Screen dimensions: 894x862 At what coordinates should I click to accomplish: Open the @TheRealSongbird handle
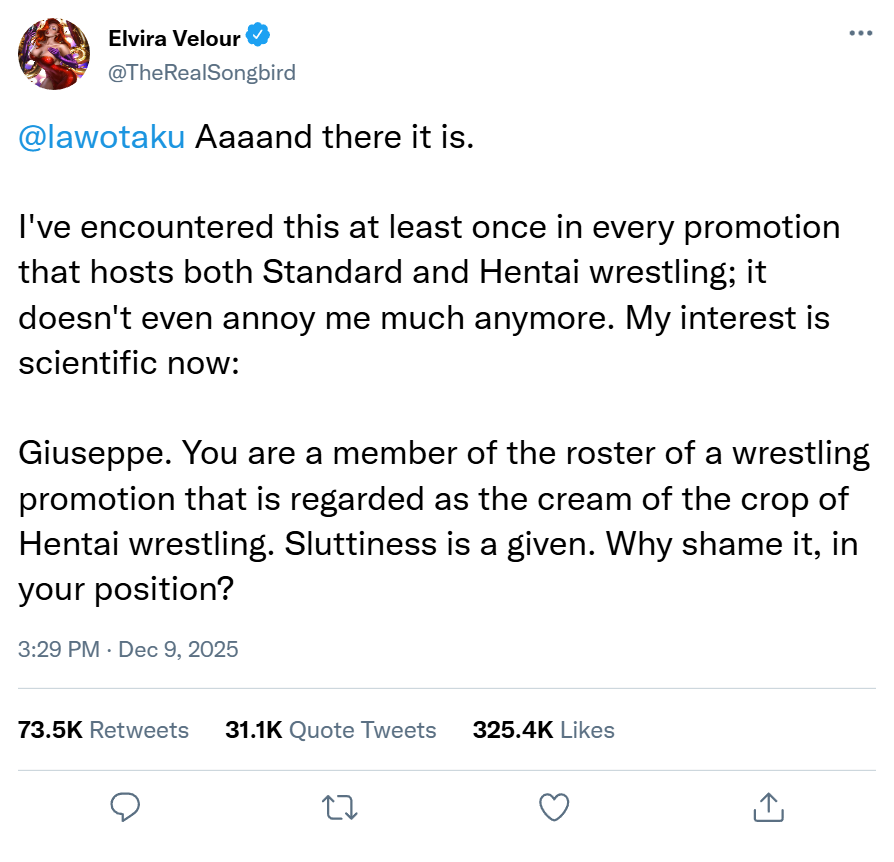[x=202, y=72]
